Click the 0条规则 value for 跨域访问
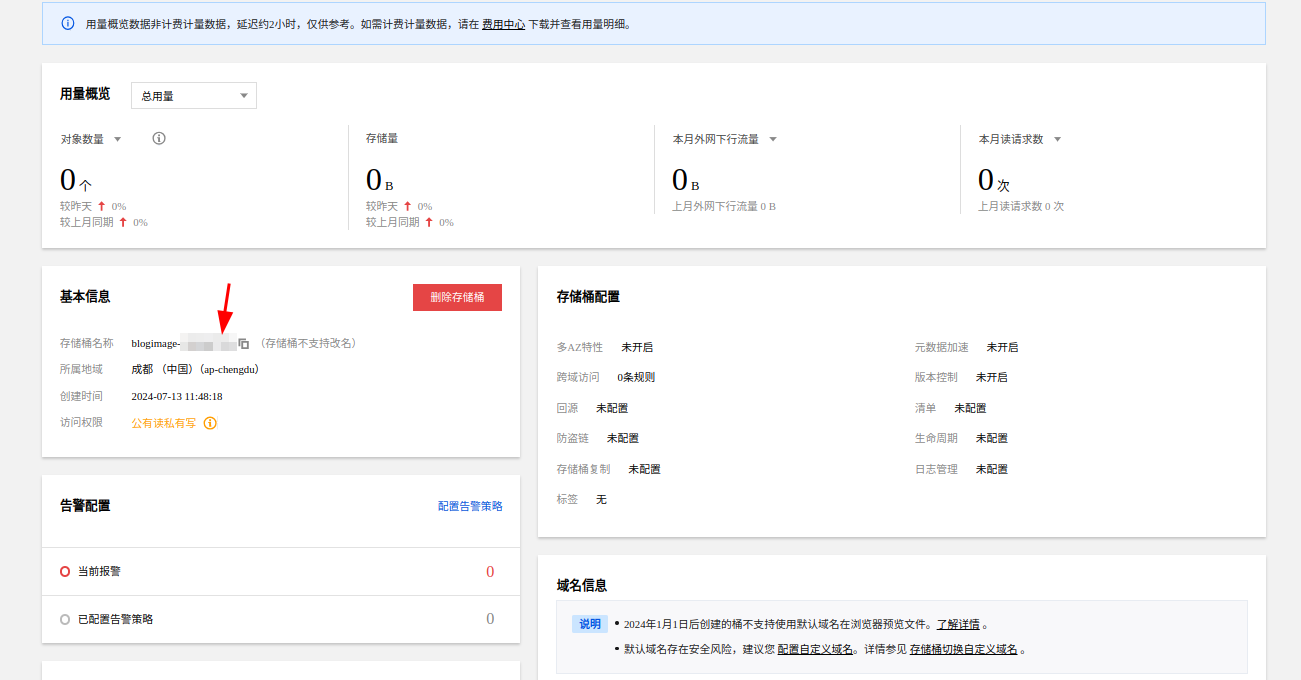The height and width of the screenshot is (680, 1301). click(636, 377)
